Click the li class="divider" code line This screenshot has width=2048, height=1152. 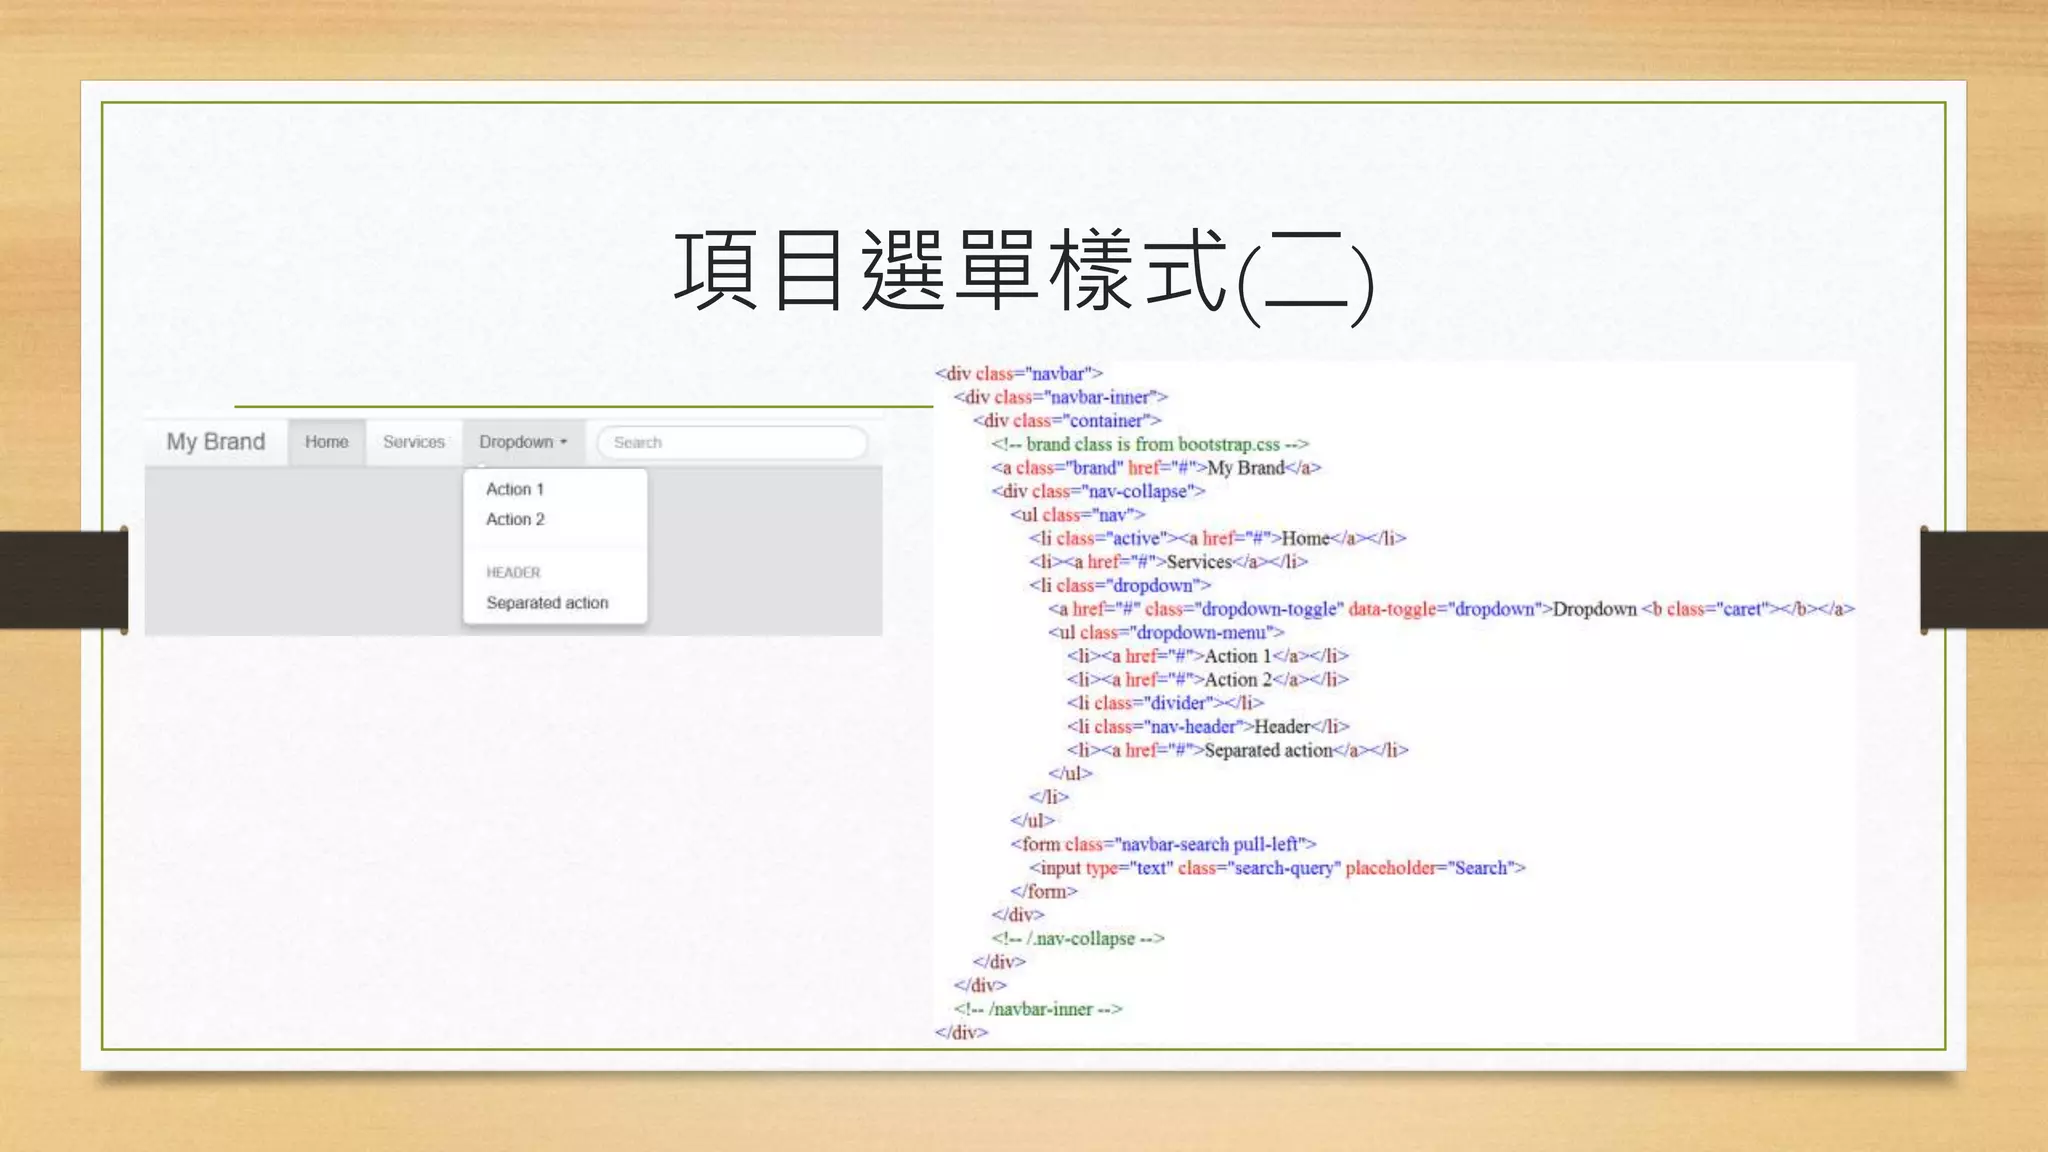click(x=1164, y=703)
